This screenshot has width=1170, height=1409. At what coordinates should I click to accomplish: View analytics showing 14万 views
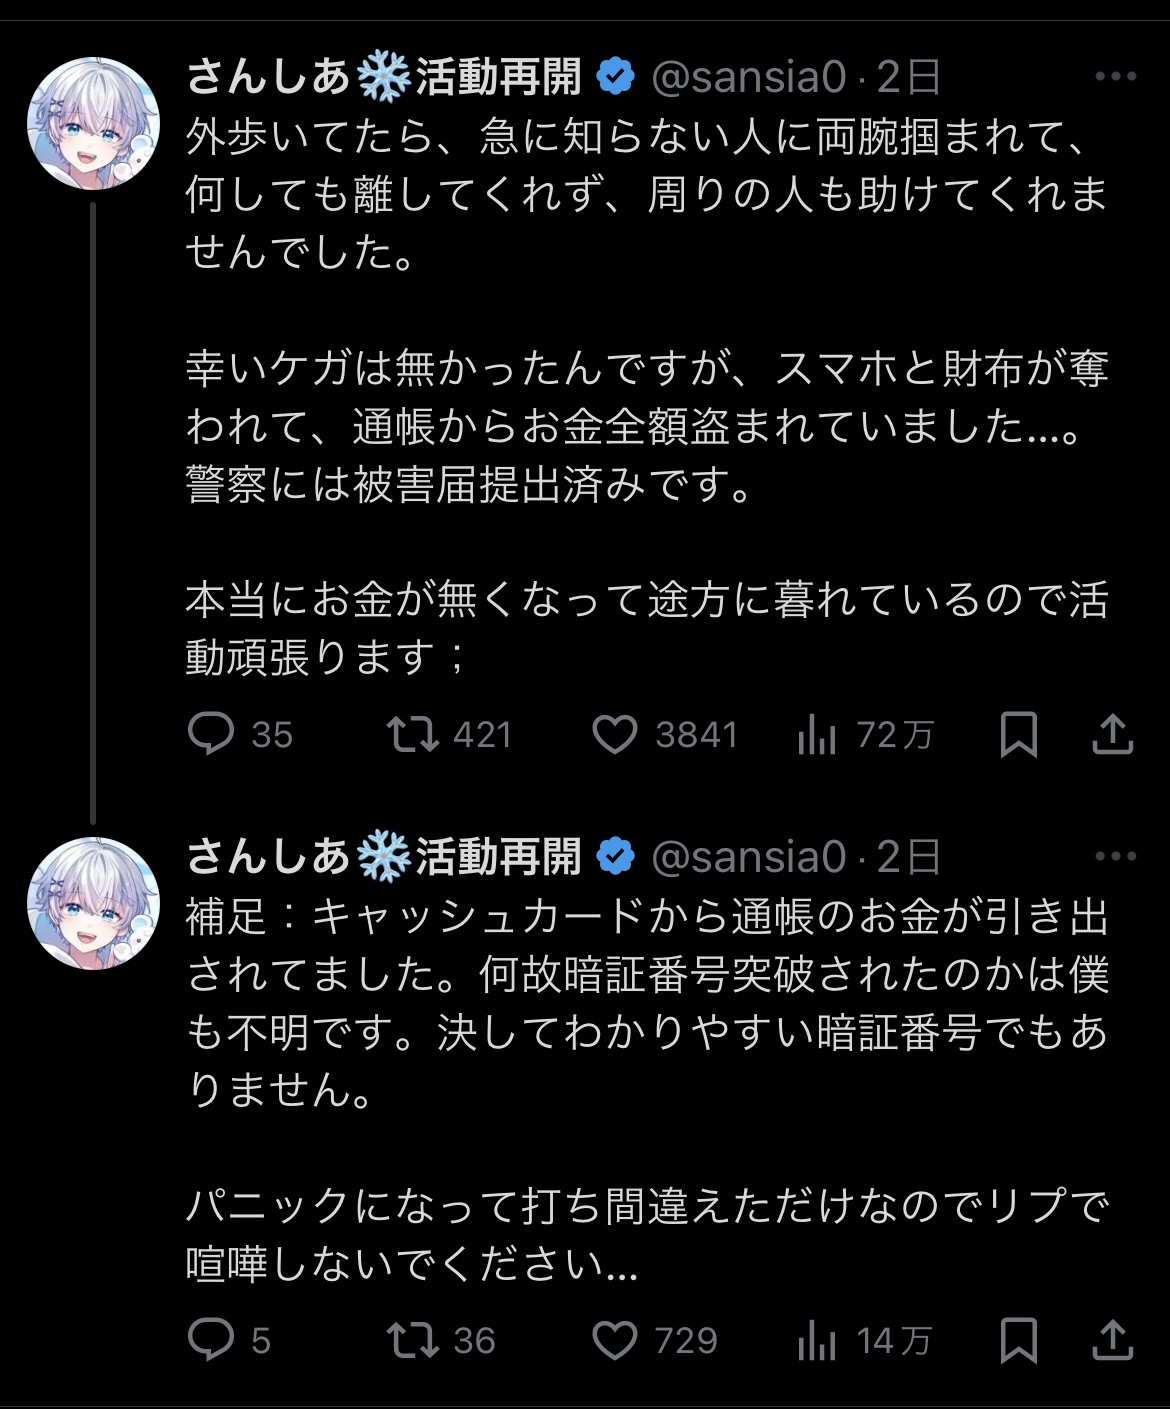[x=865, y=1340]
